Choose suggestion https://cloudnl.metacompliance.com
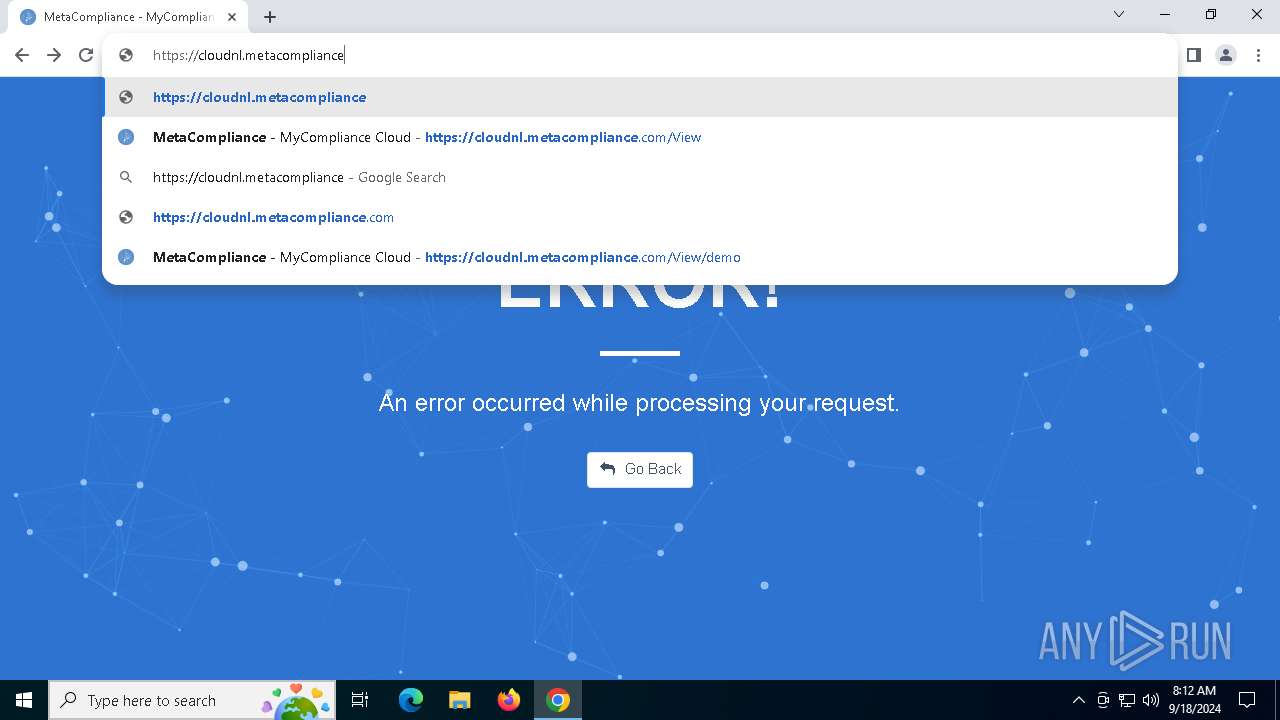The image size is (1280, 720). click(640, 217)
